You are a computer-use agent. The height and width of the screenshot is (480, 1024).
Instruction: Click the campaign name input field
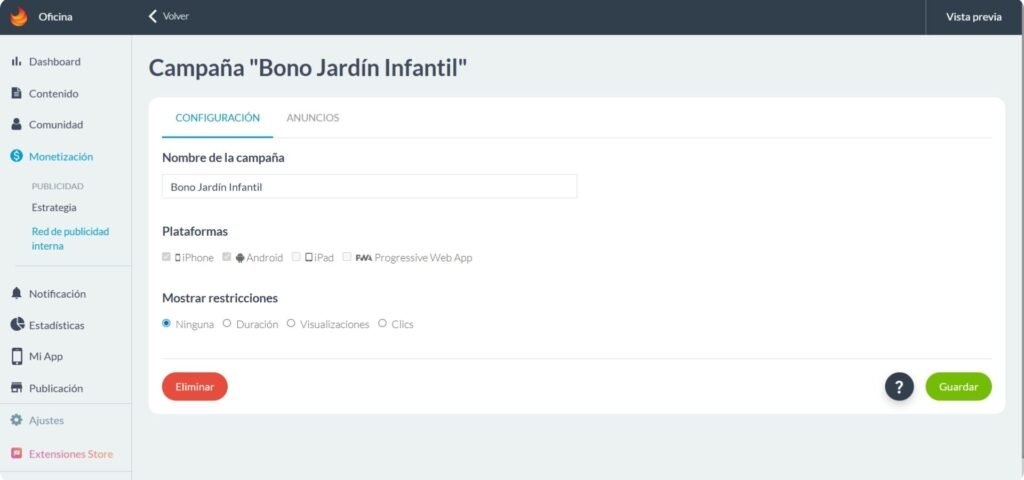click(369, 186)
